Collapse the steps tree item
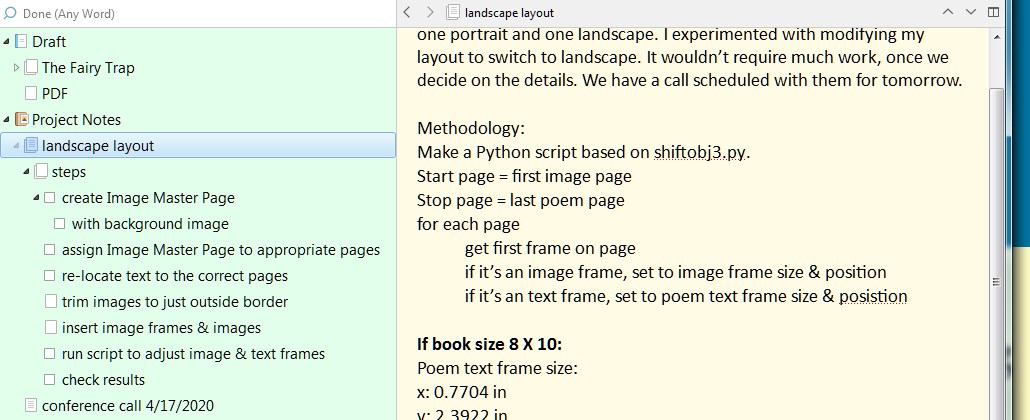This screenshot has height=420, width=1030. point(26,172)
